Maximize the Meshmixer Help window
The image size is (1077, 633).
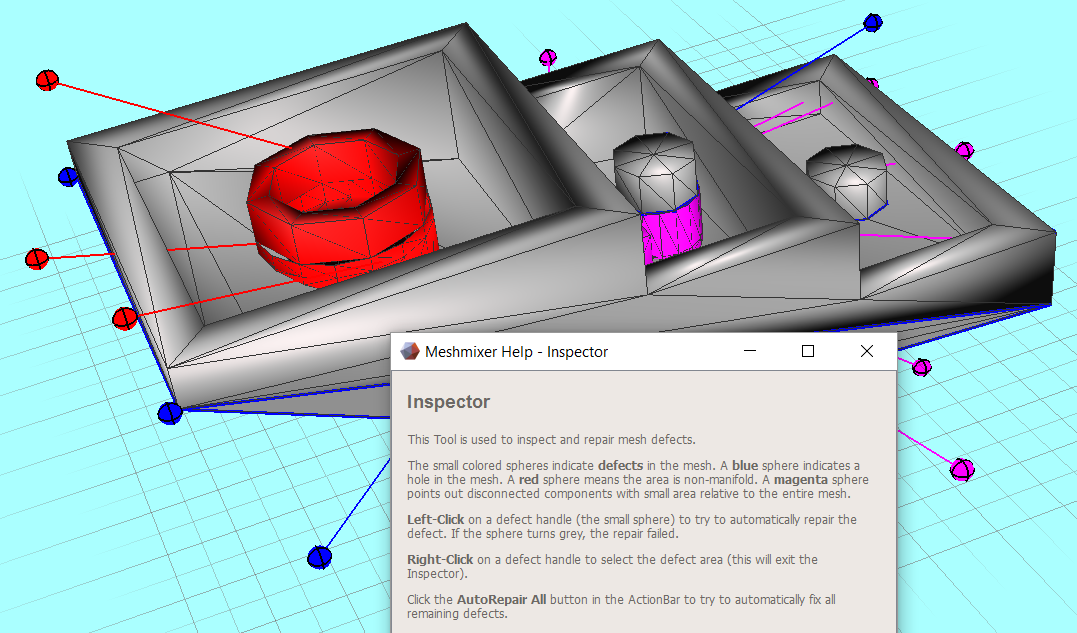click(x=807, y=351)
